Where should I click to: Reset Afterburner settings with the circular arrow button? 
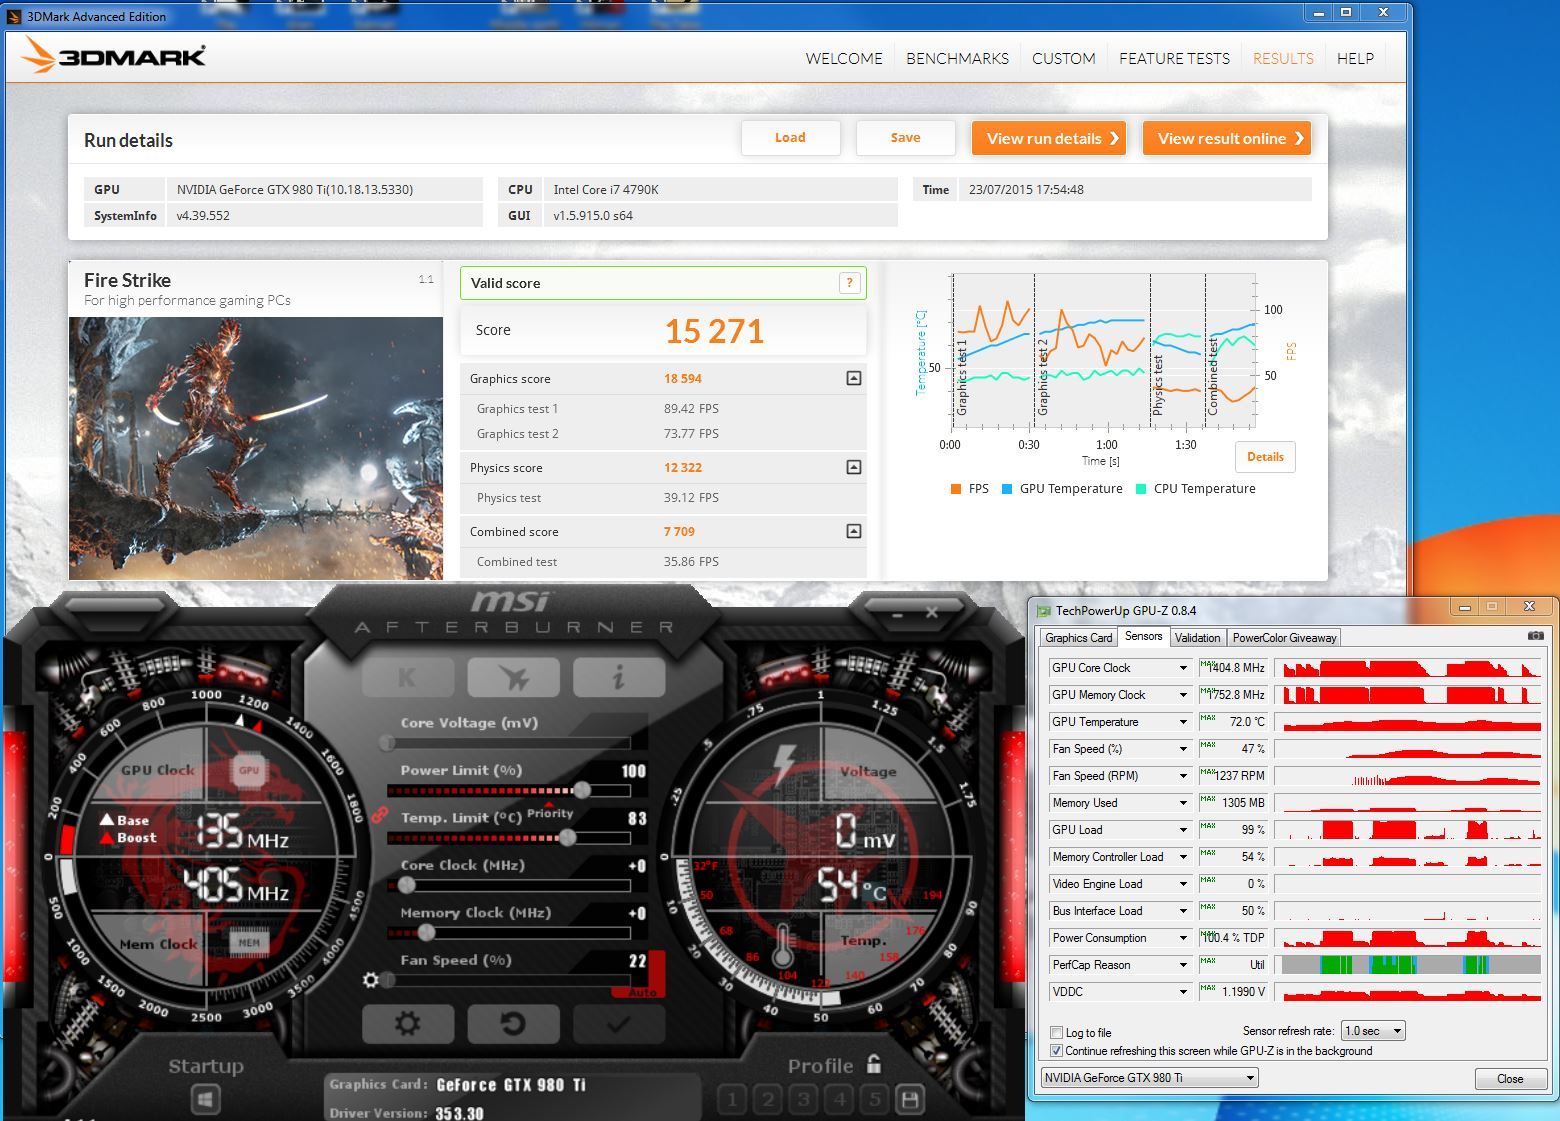[x=513, y=1024]
